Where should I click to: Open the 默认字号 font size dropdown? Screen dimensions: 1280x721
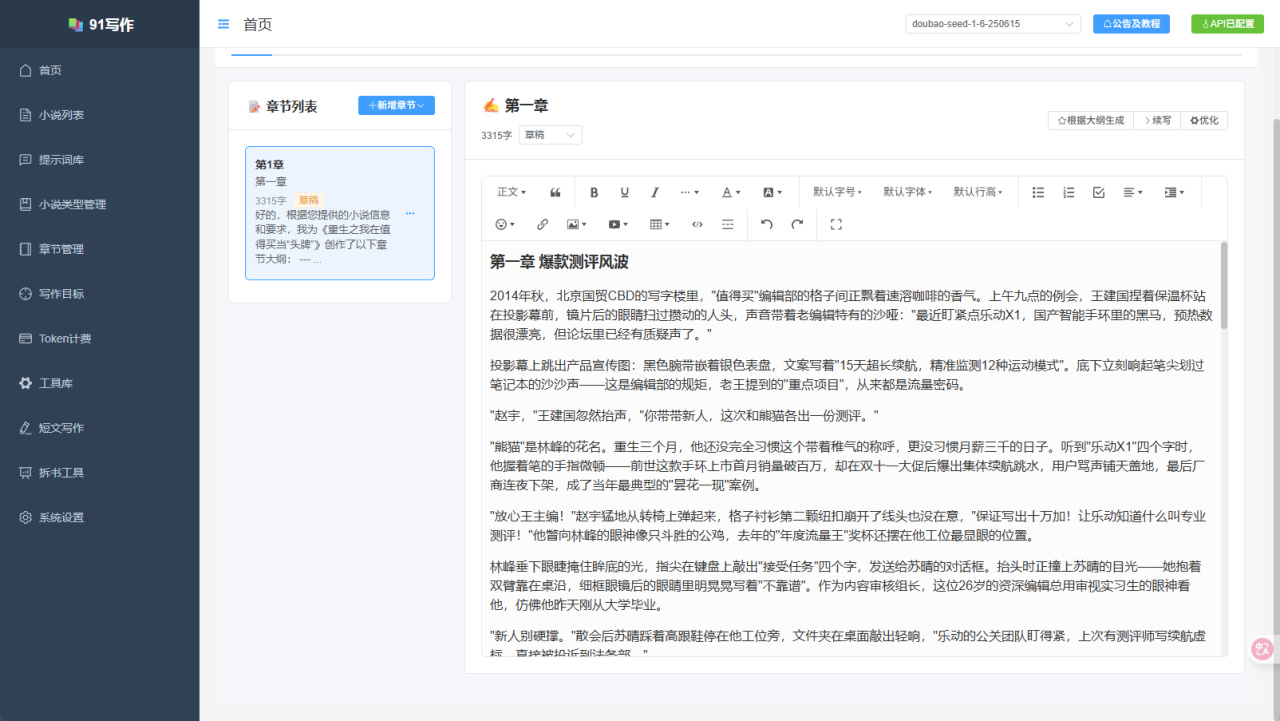[837, 192]
